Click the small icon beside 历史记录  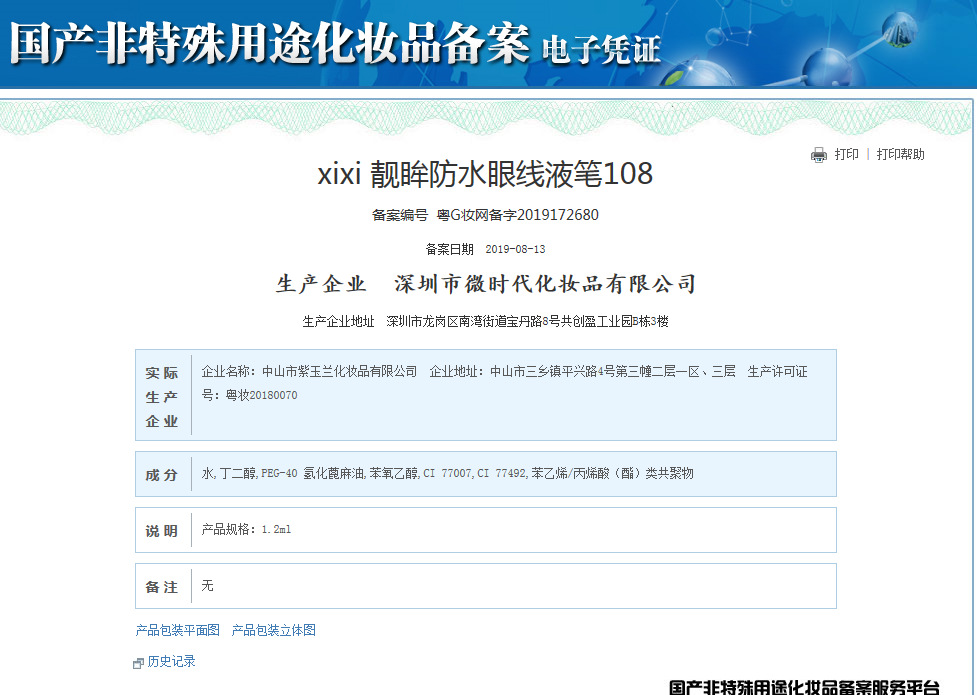(138, 663)
